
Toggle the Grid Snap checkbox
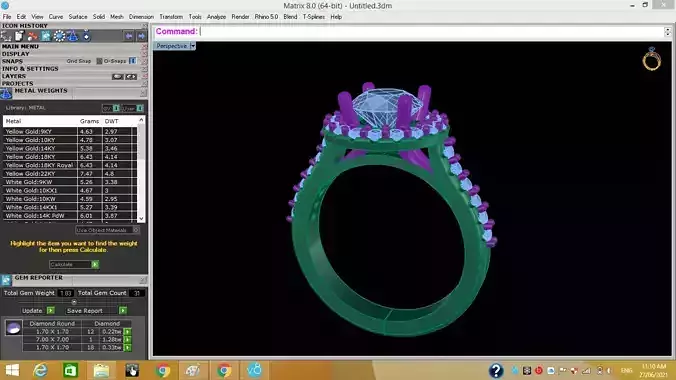[x=99, y=61]
